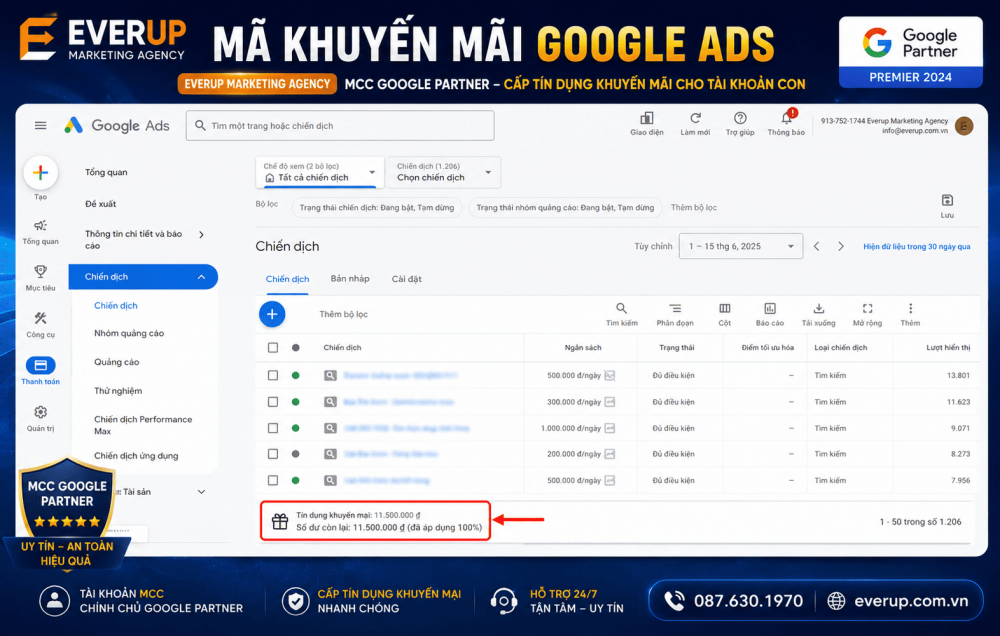Open Đề xuất in the navigation menu

[x=101, y=204]
